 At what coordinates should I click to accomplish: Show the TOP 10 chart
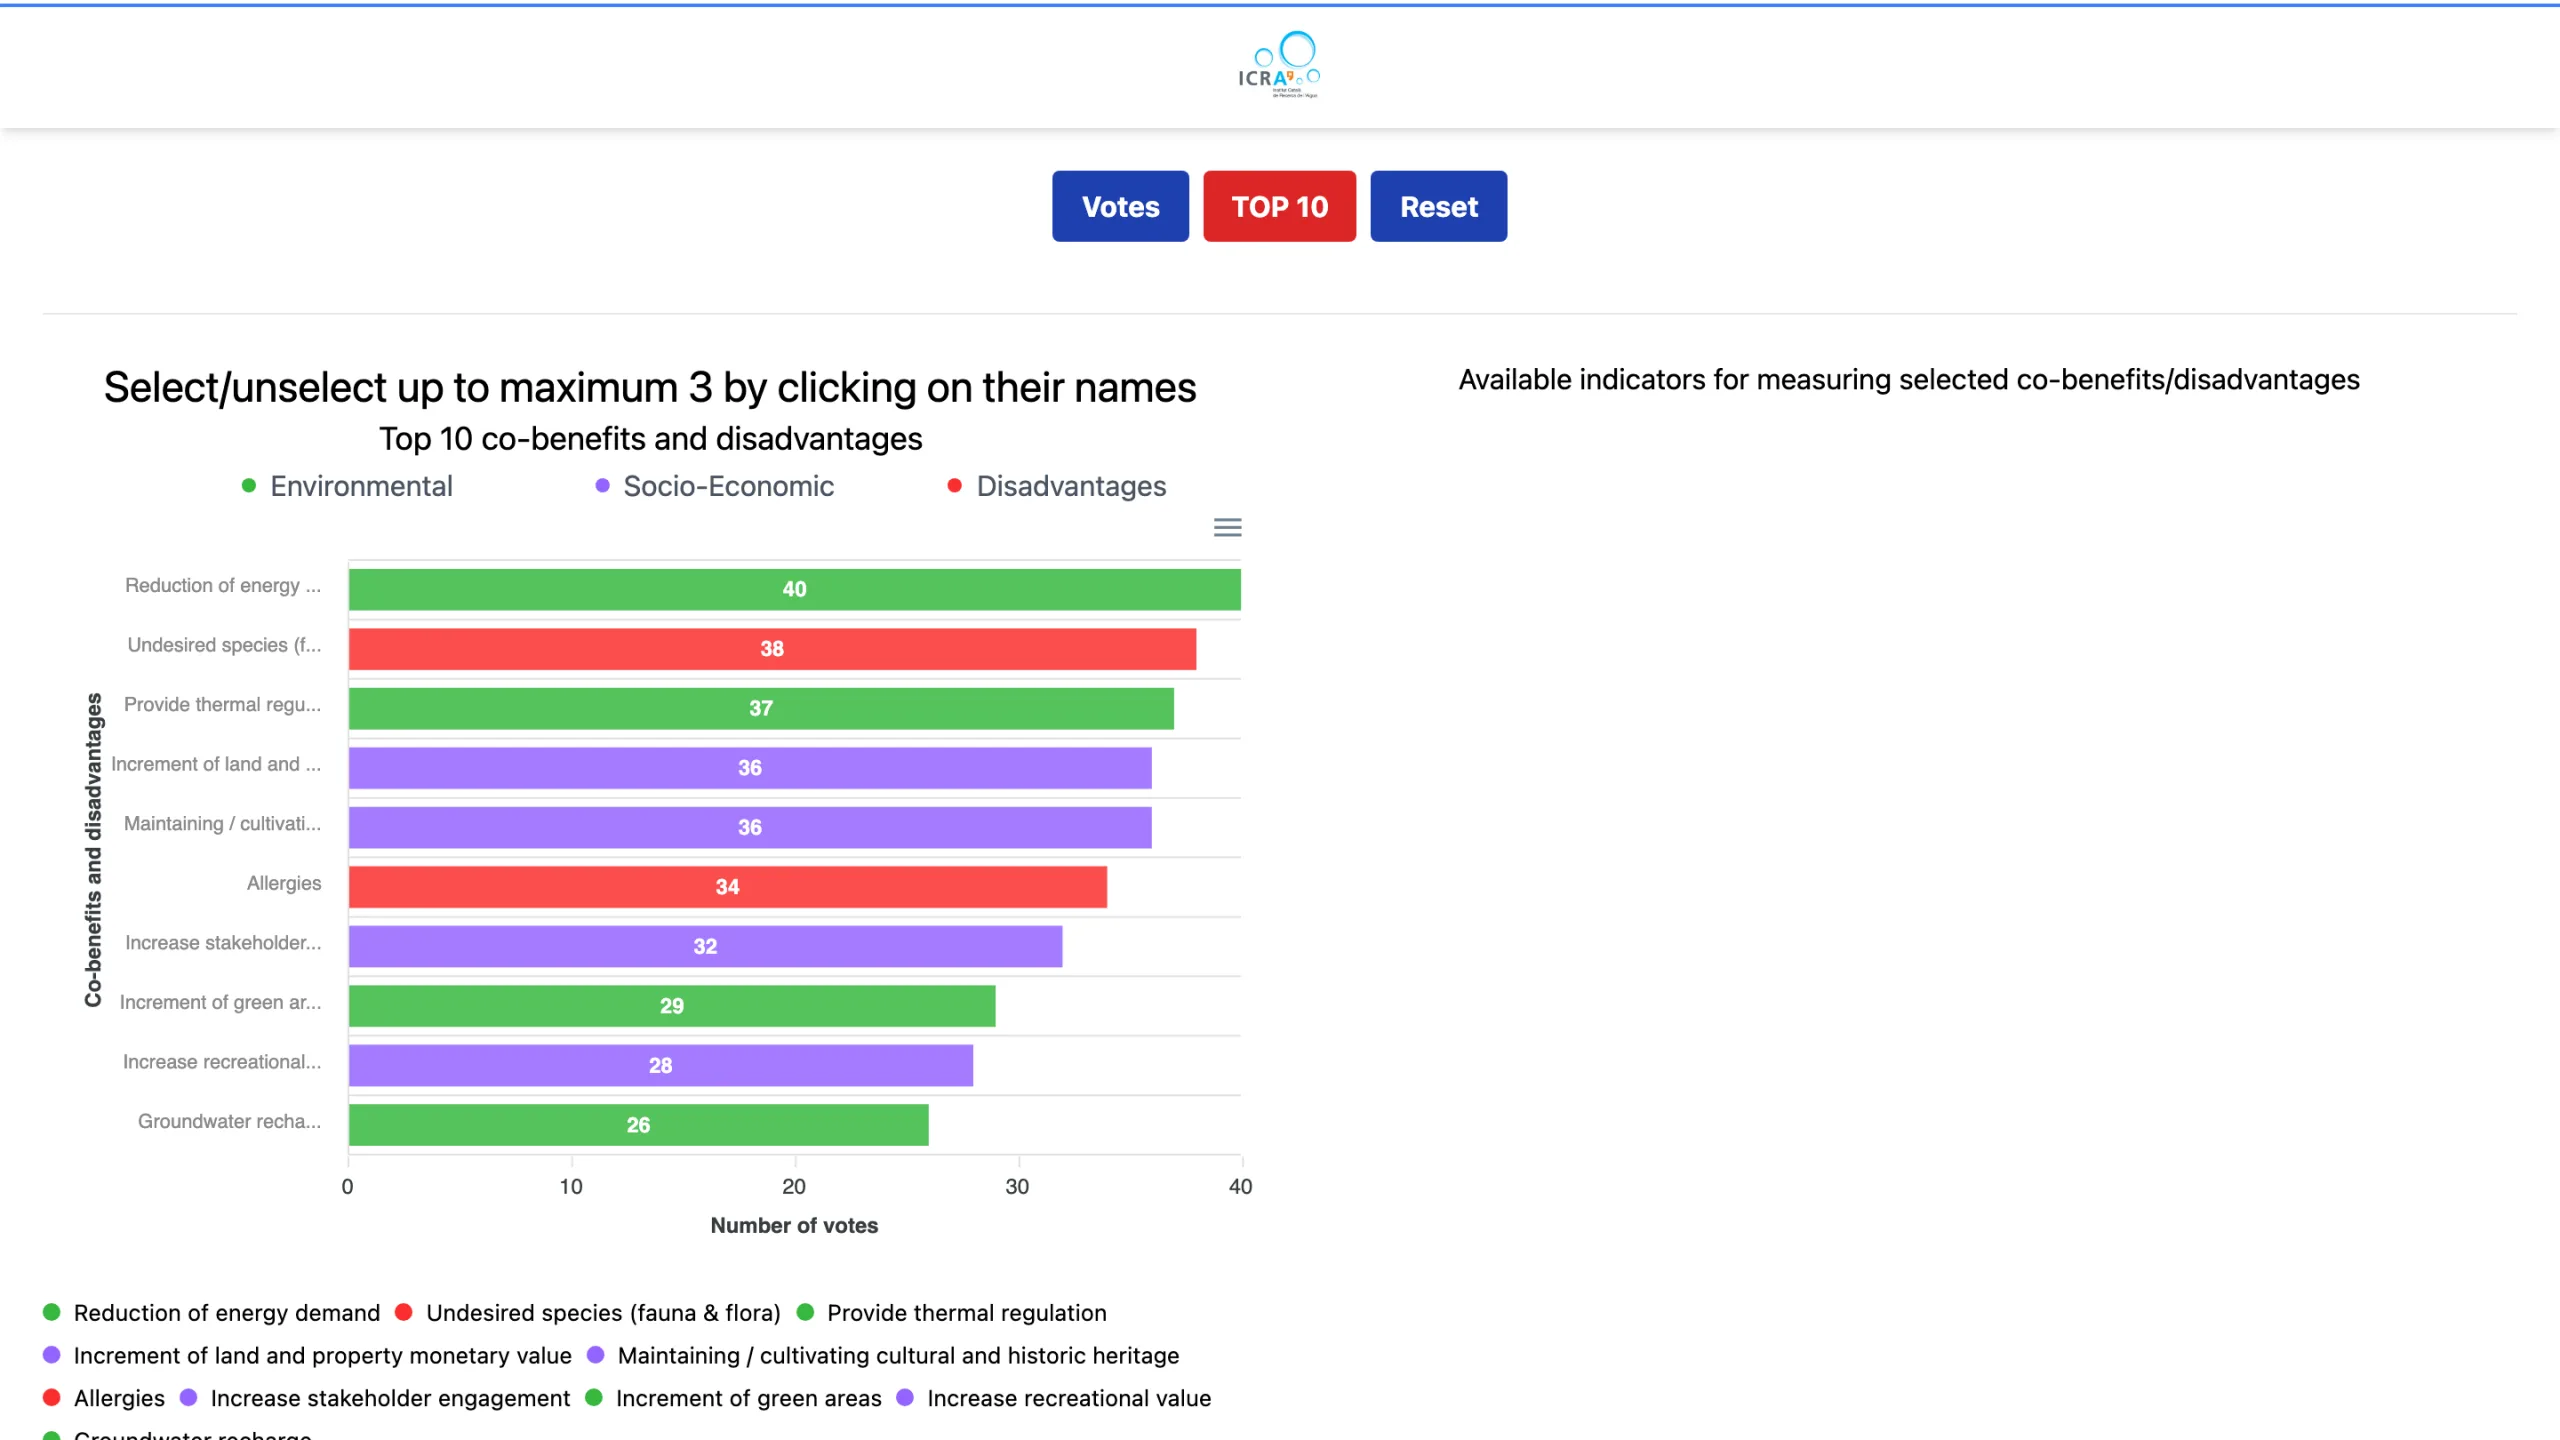coord(1279,206)
